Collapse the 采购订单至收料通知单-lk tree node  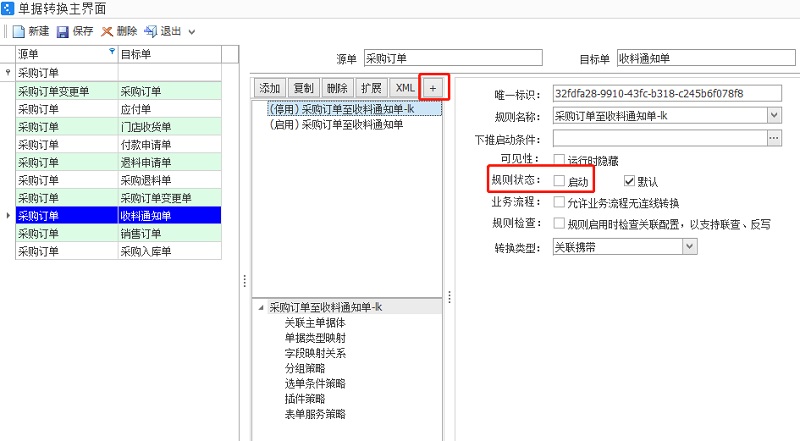pyautogui.click(x=261, y=308)
